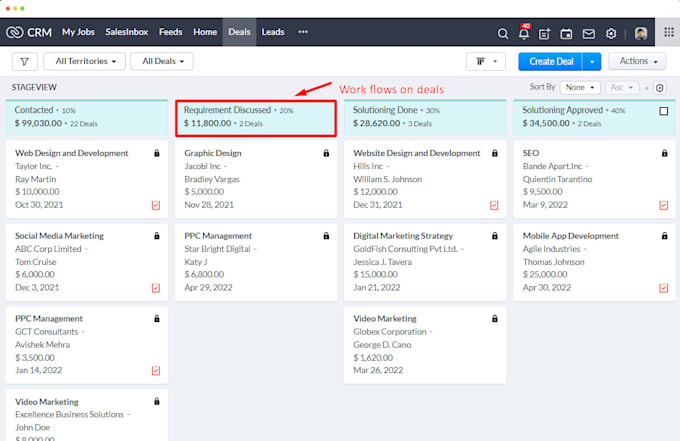Go to the Home tab
Screen dimensions: 680x441
coord(205,32)
